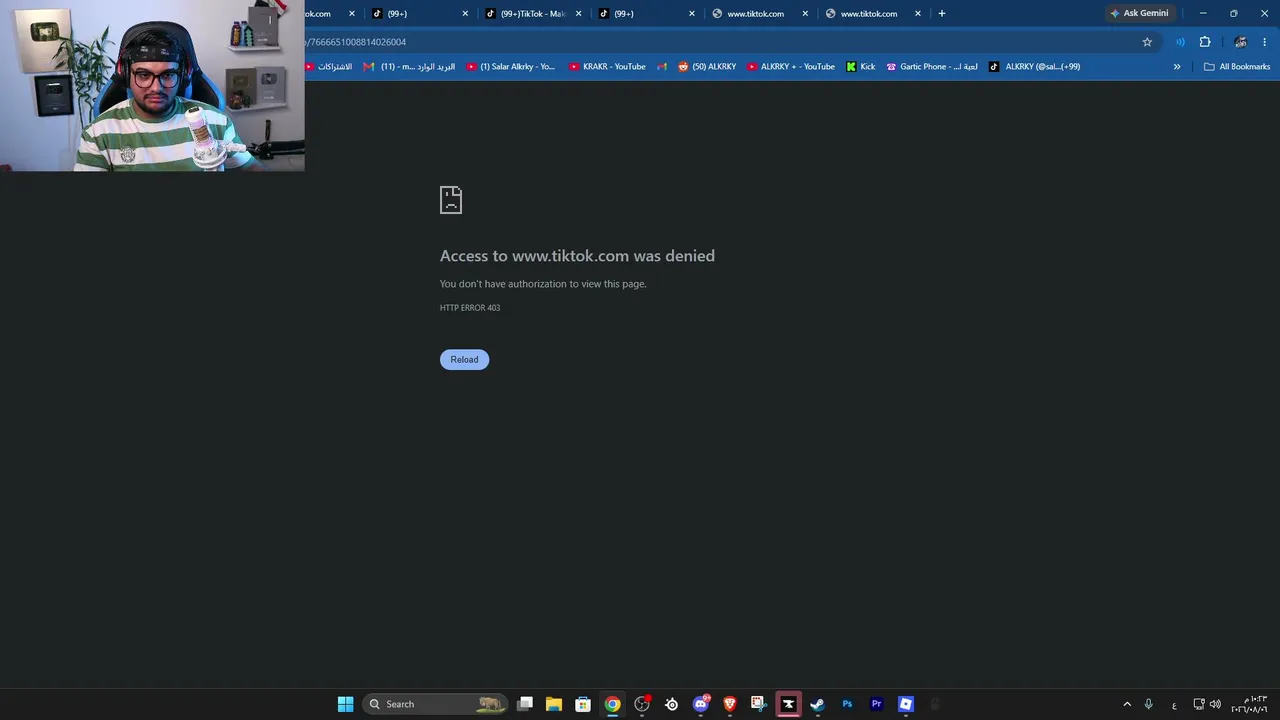Open the blue Roblox Studio taskbar icon
Image resolution: width=1280 pixels, height=720 pixels.
[x=905, y=704]
